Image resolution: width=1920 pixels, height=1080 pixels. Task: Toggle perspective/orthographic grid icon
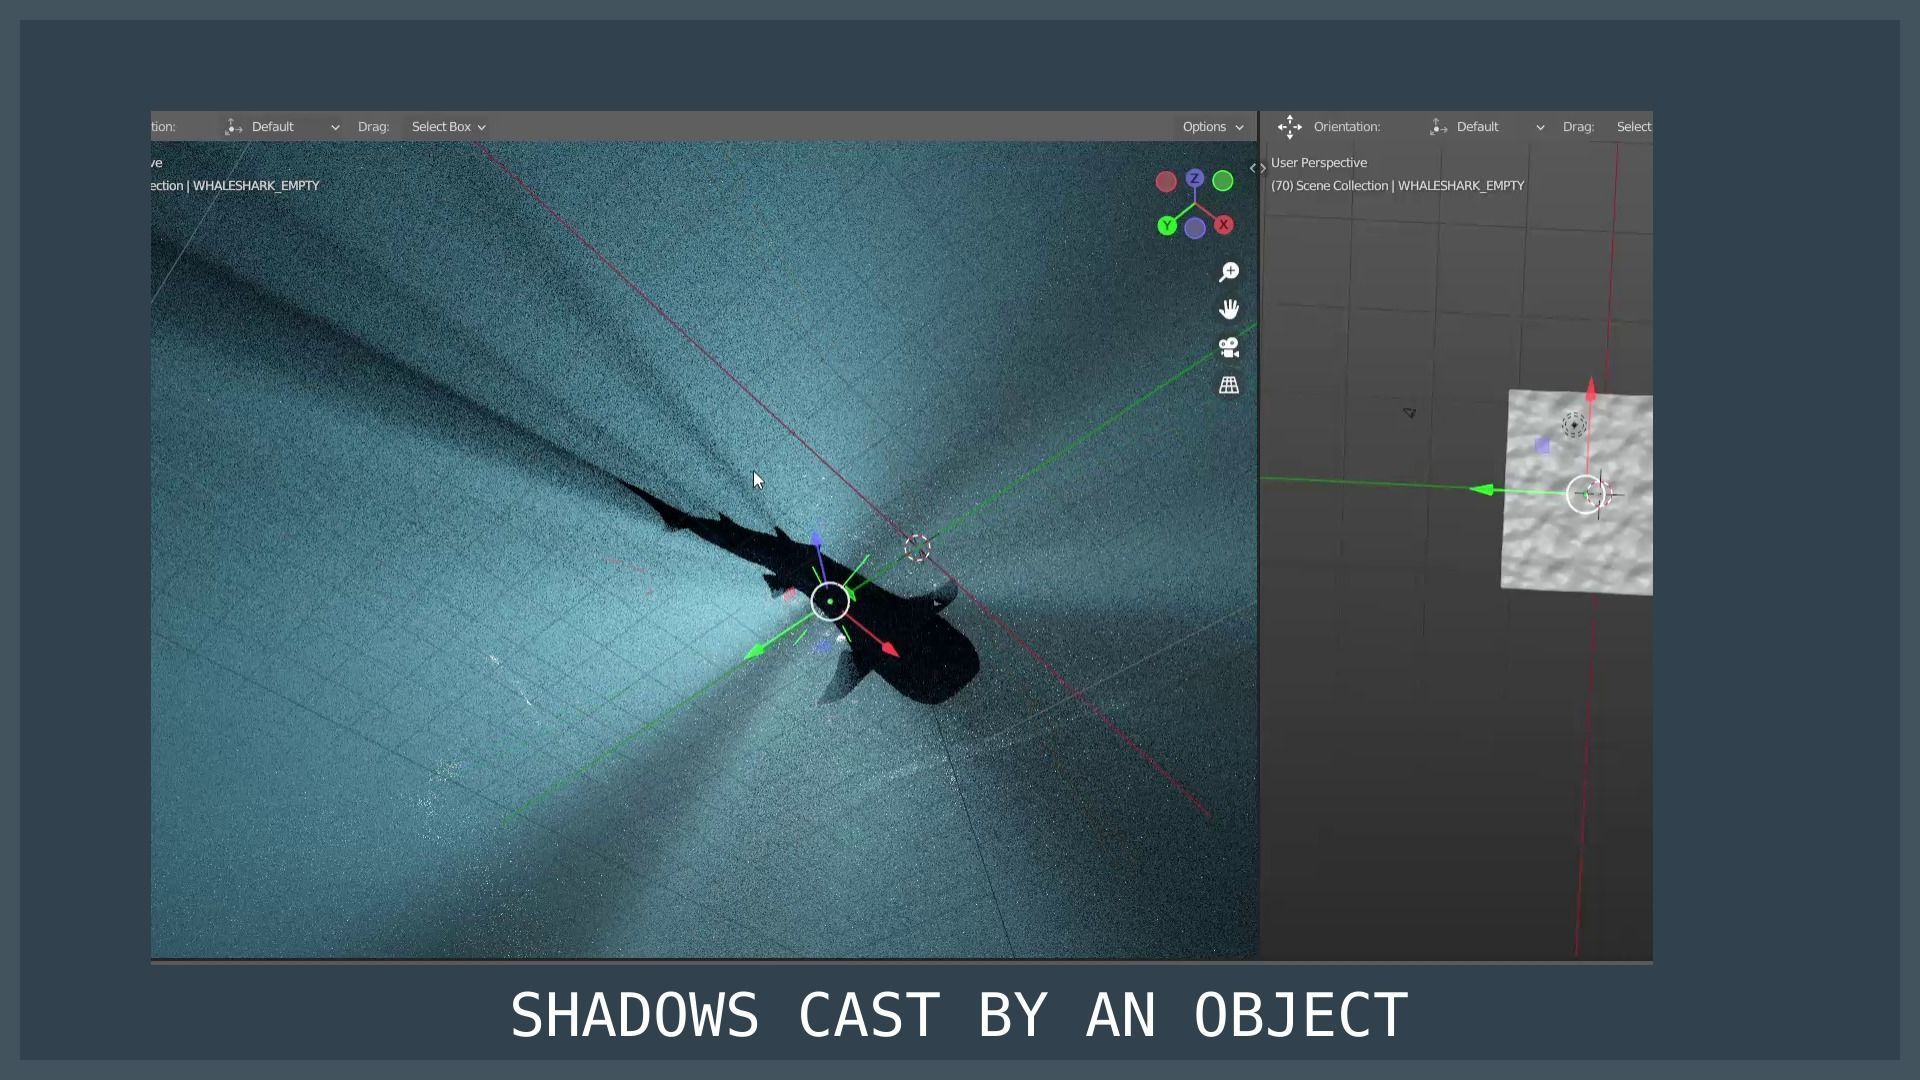point(1229,385)
